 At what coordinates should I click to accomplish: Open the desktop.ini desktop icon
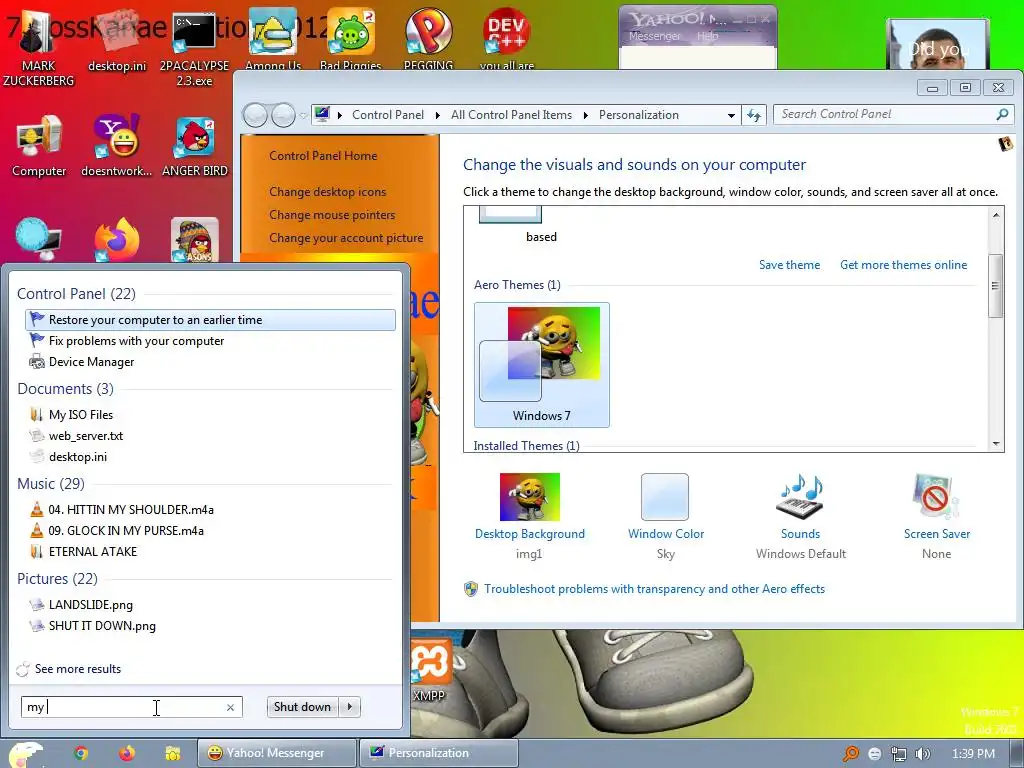pyautogui.click(x=117, y=42)
